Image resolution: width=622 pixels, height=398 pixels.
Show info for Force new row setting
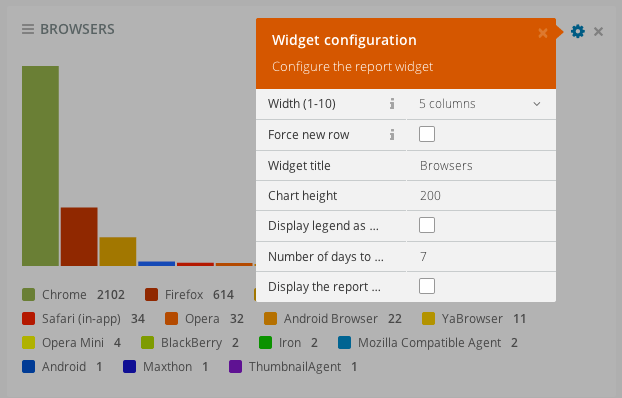tap(392, 135)
